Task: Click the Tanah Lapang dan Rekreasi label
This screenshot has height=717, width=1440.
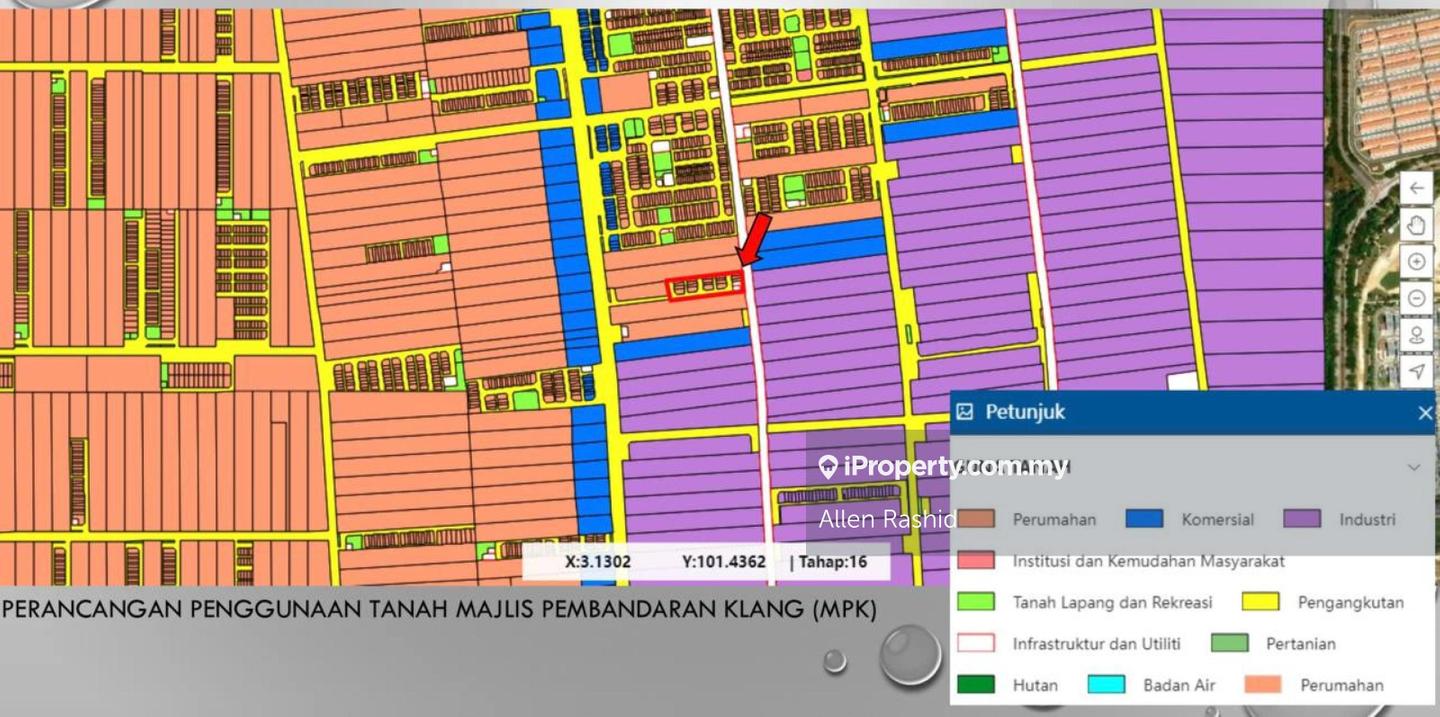Action: [x=1112, y=602]
